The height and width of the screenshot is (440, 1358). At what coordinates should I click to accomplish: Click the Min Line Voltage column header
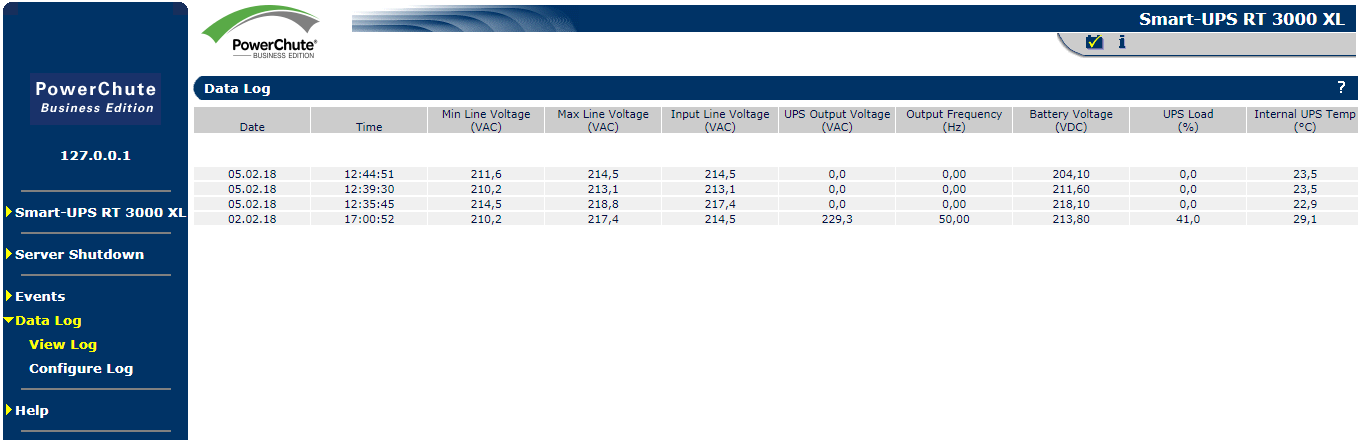pos(486,120)
